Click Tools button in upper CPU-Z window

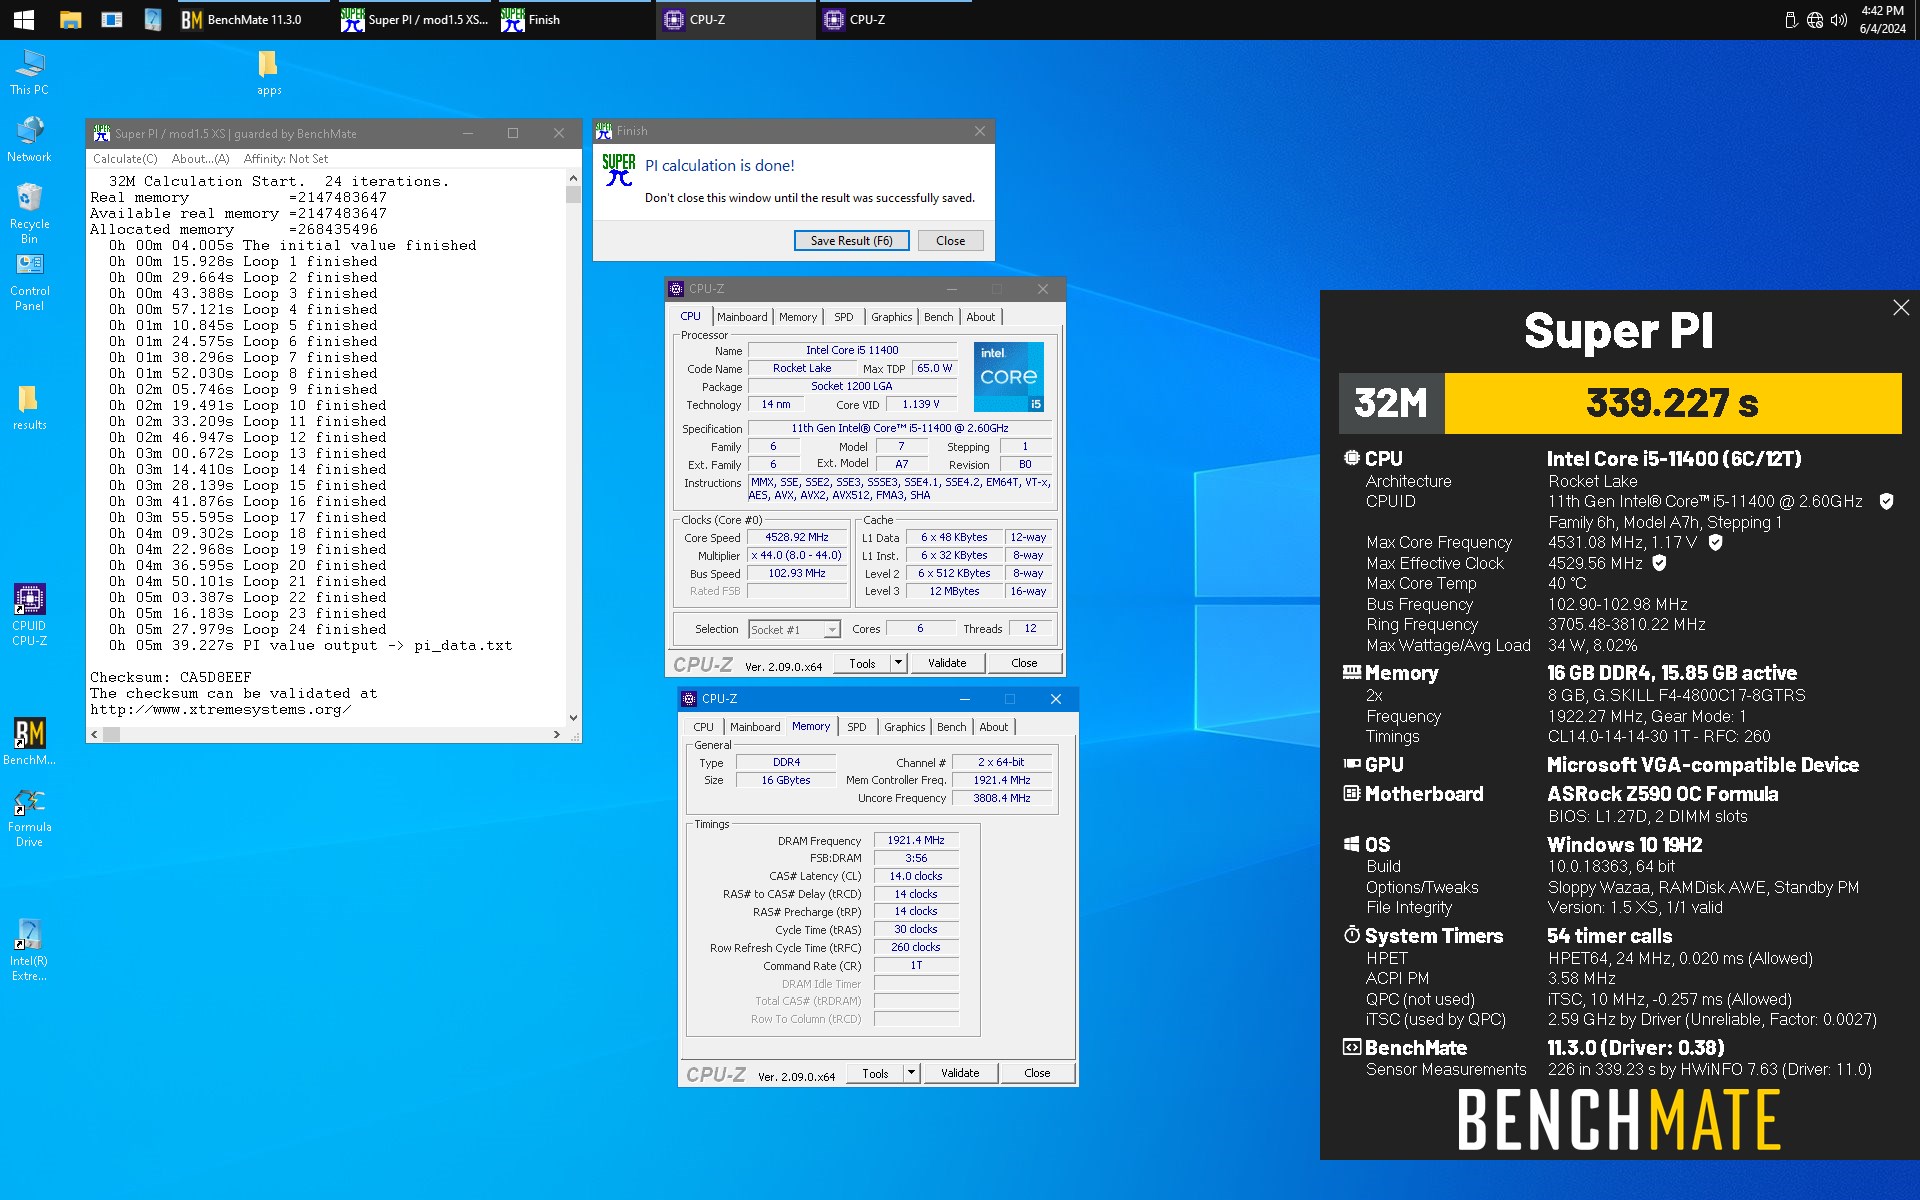(x=862, y=663)
